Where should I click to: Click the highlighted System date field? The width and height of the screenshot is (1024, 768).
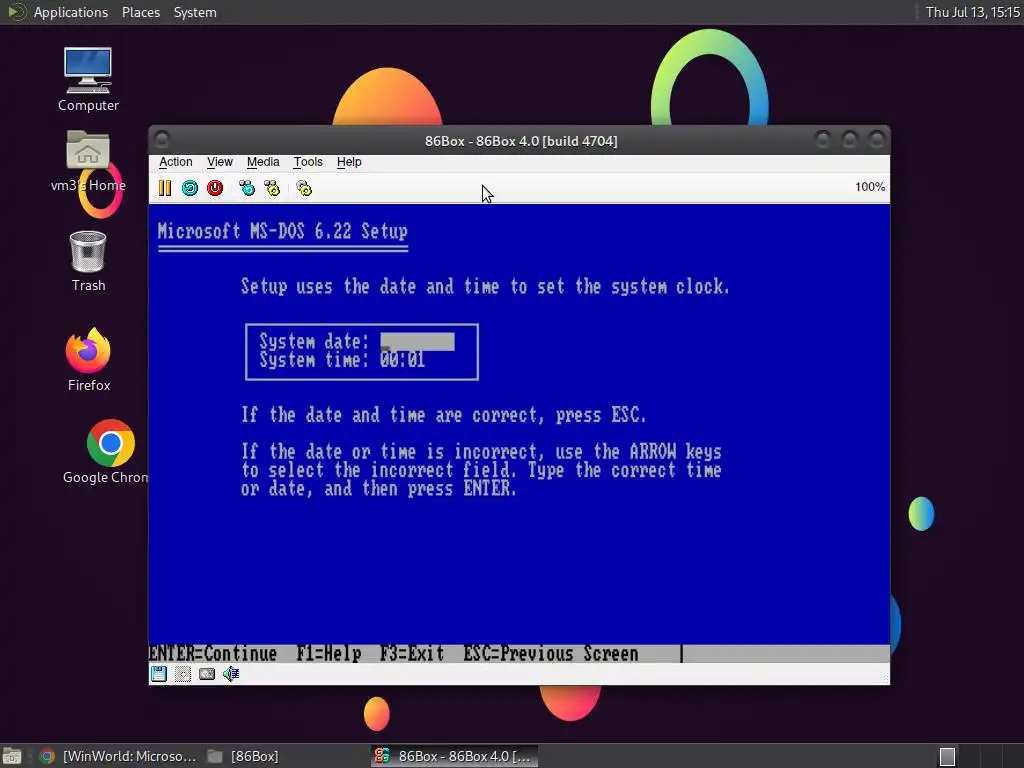(417, 342)
